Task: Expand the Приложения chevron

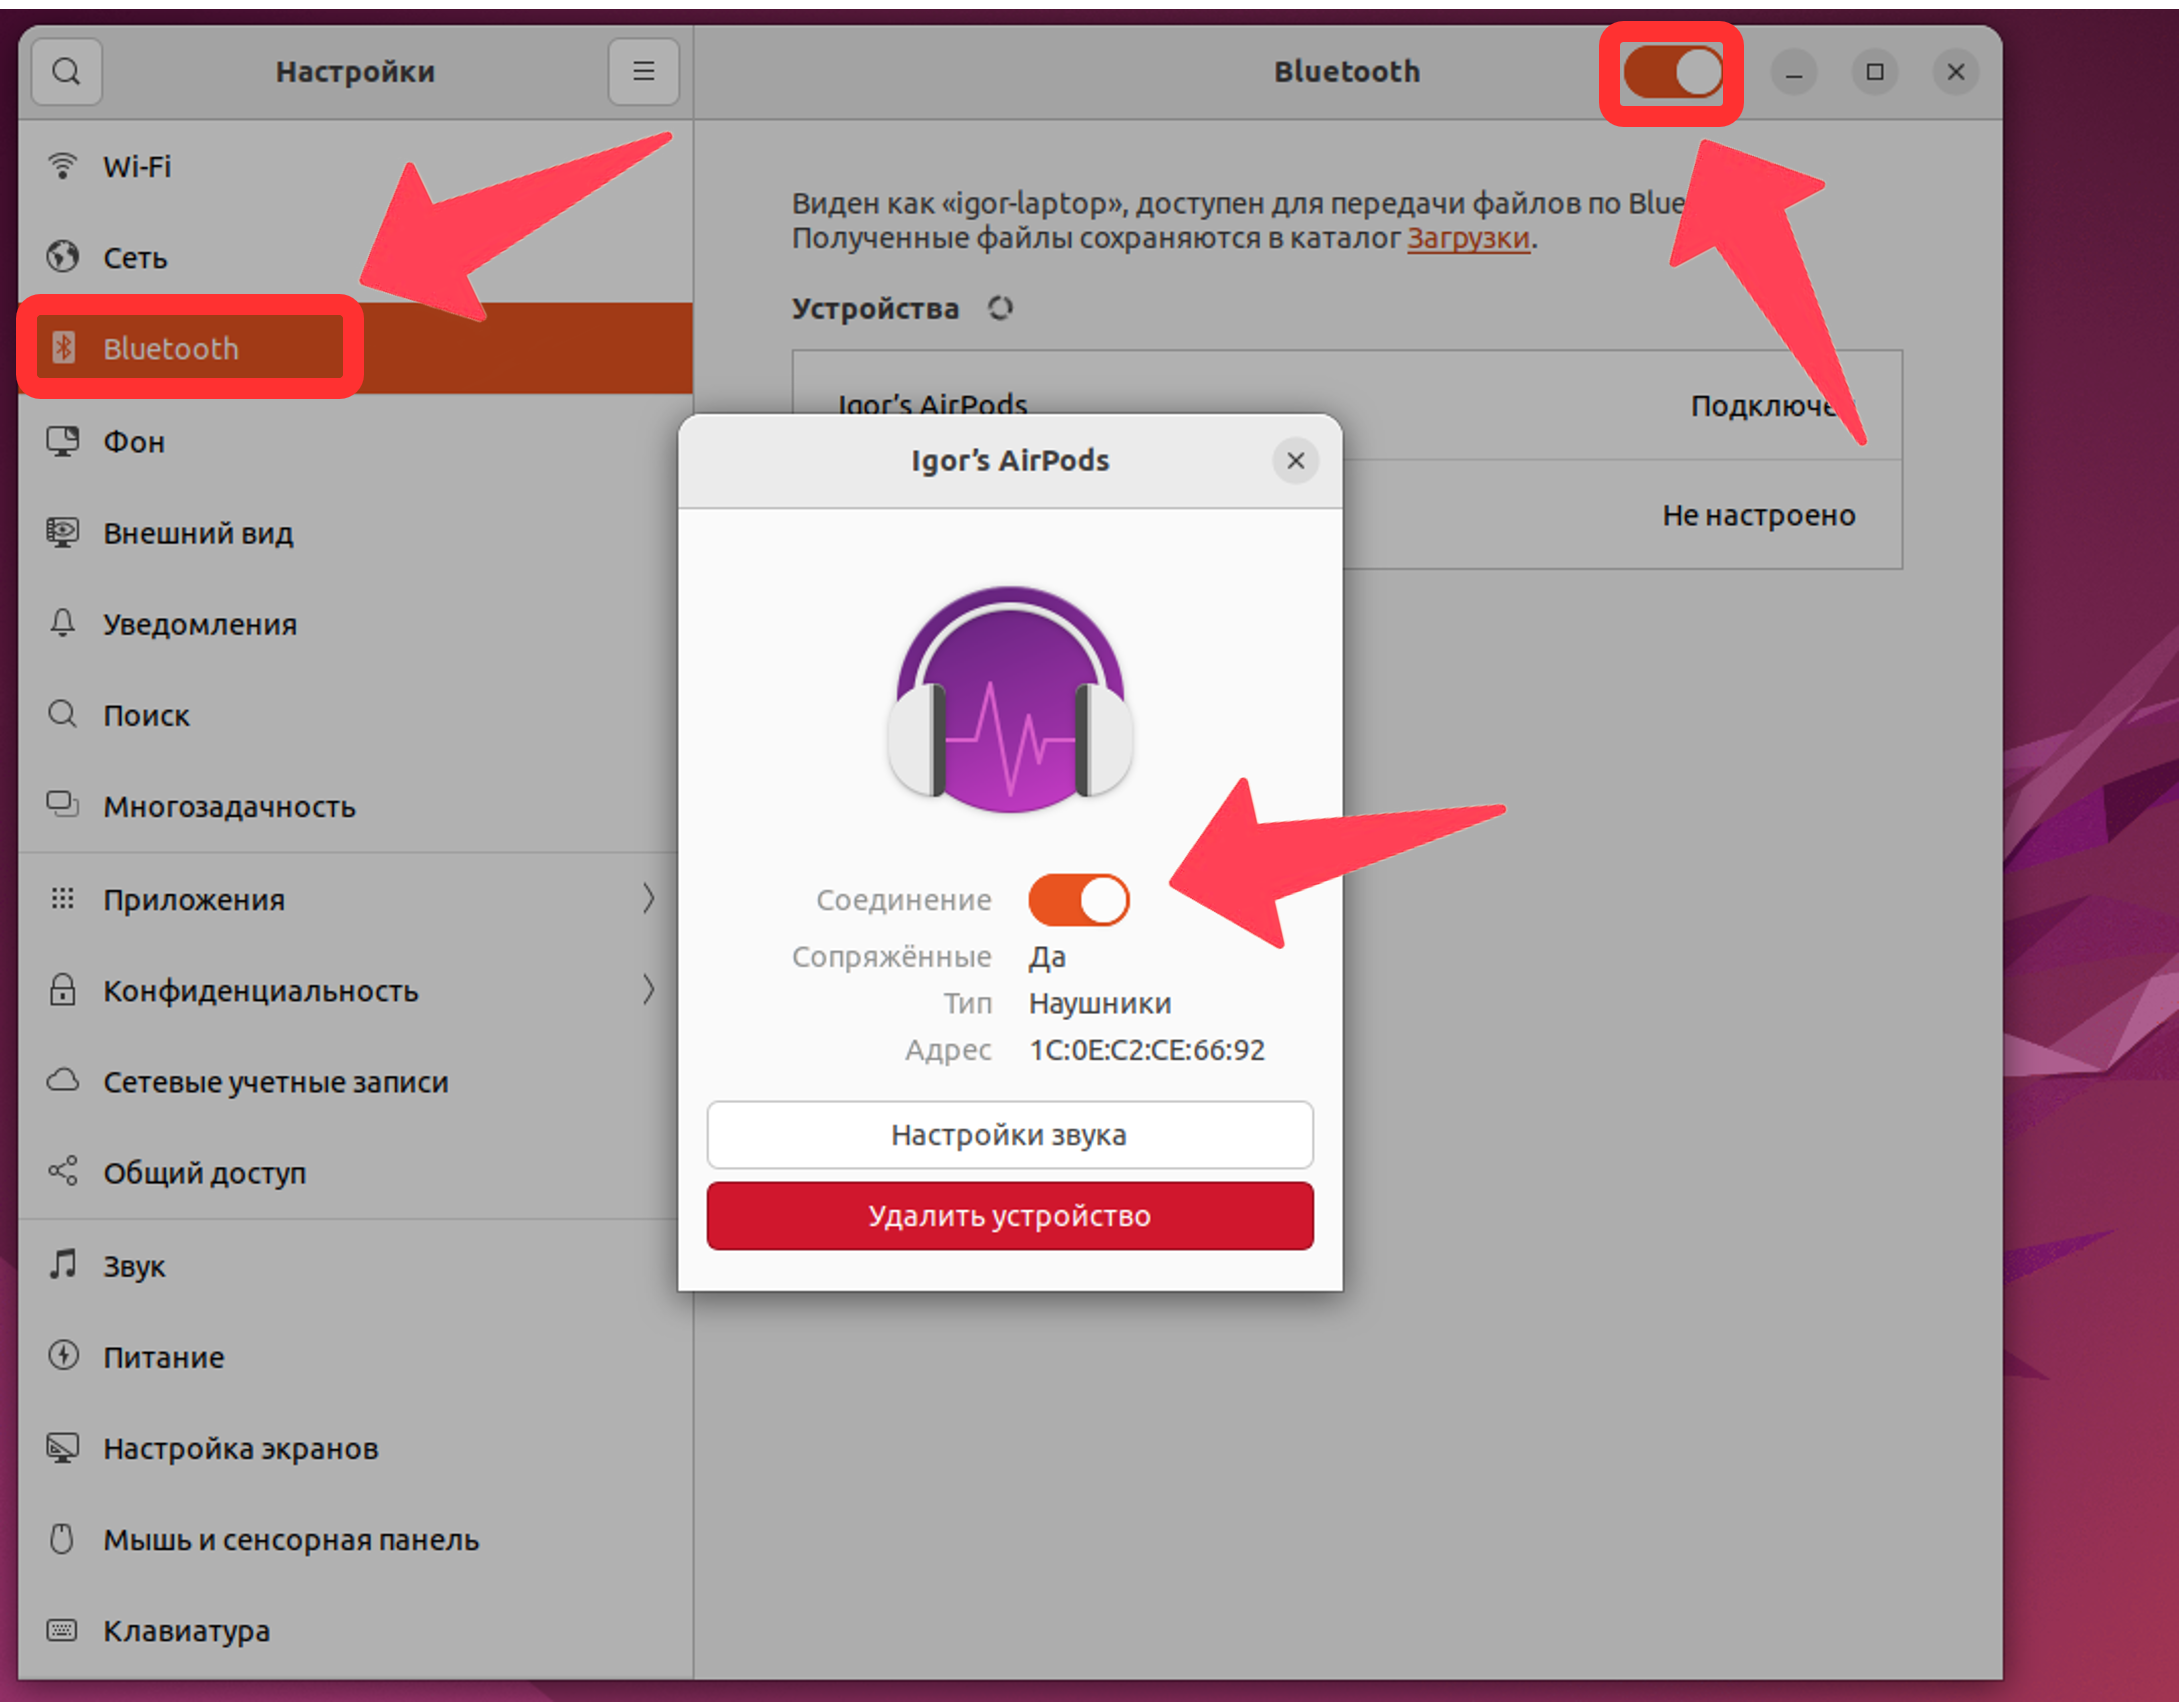Action: point(648,898)
